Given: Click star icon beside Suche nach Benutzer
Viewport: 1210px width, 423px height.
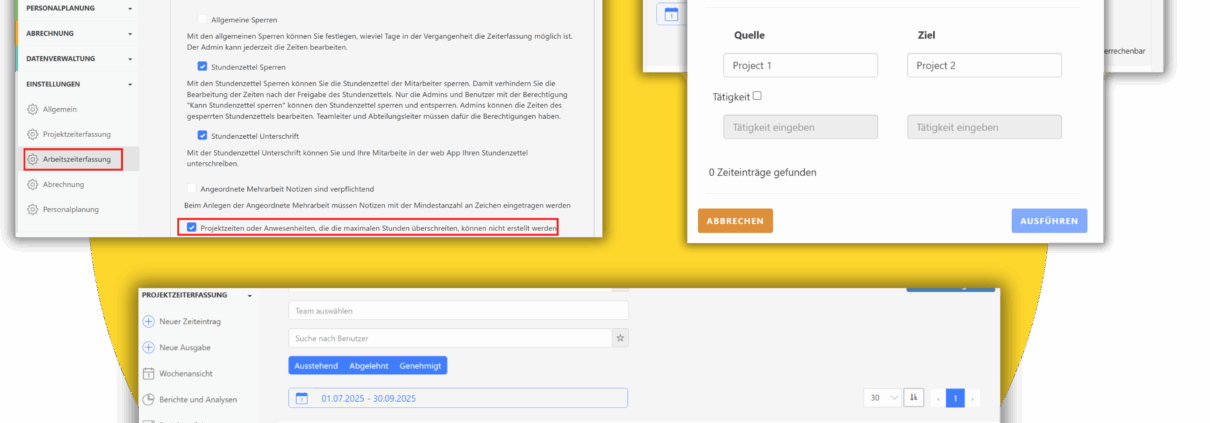Looking at the screenshot, I should coord(621,339).
